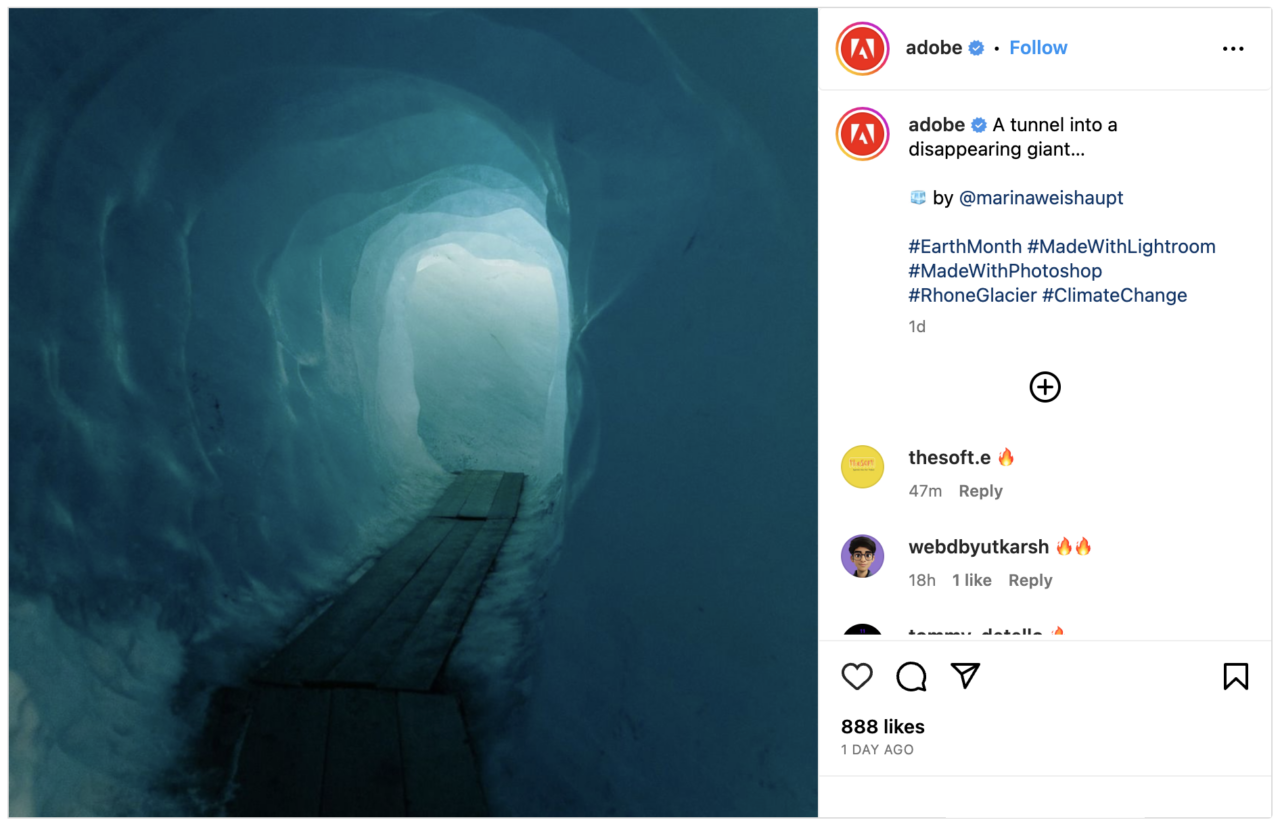The image size is (1280, 824).
Task: Save the post with the bookmark icon
Action: [x=1235, y=677]
